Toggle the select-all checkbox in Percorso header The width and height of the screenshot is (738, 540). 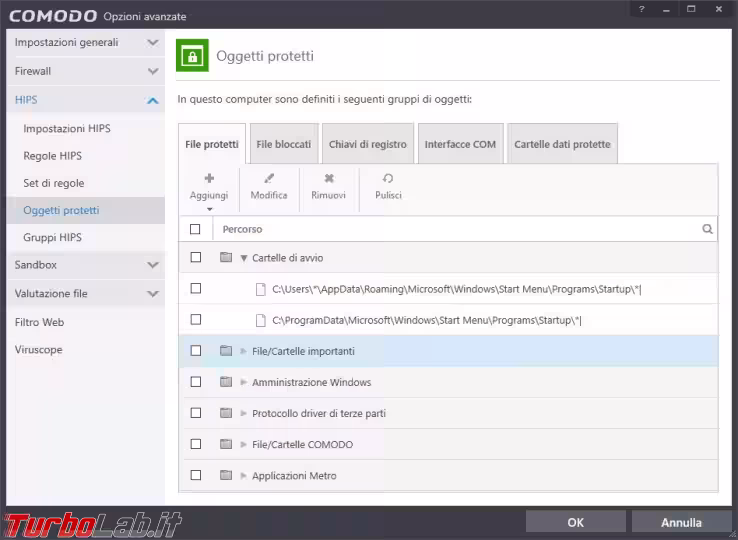click(196, 229)
